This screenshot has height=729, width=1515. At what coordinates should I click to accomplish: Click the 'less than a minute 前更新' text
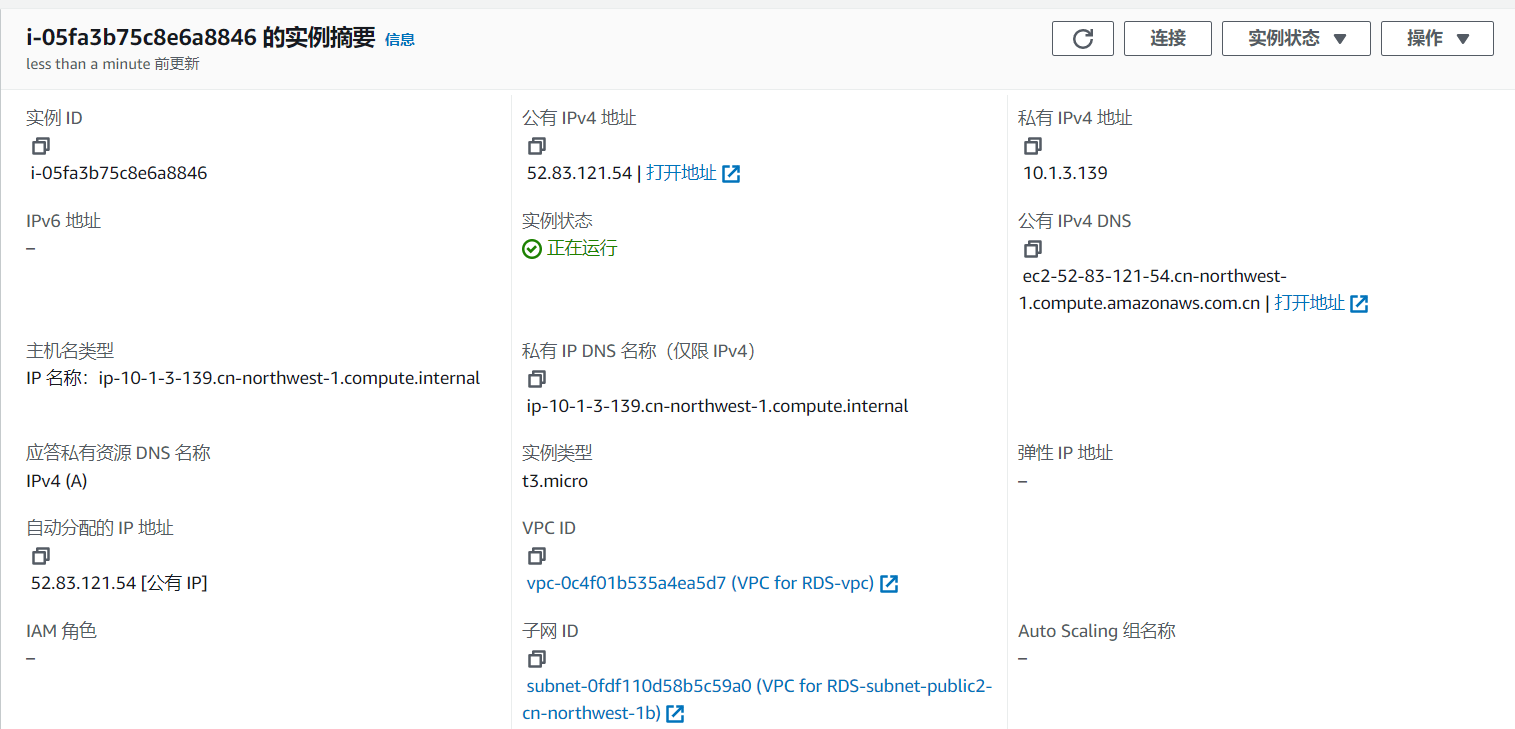point(113,64)
